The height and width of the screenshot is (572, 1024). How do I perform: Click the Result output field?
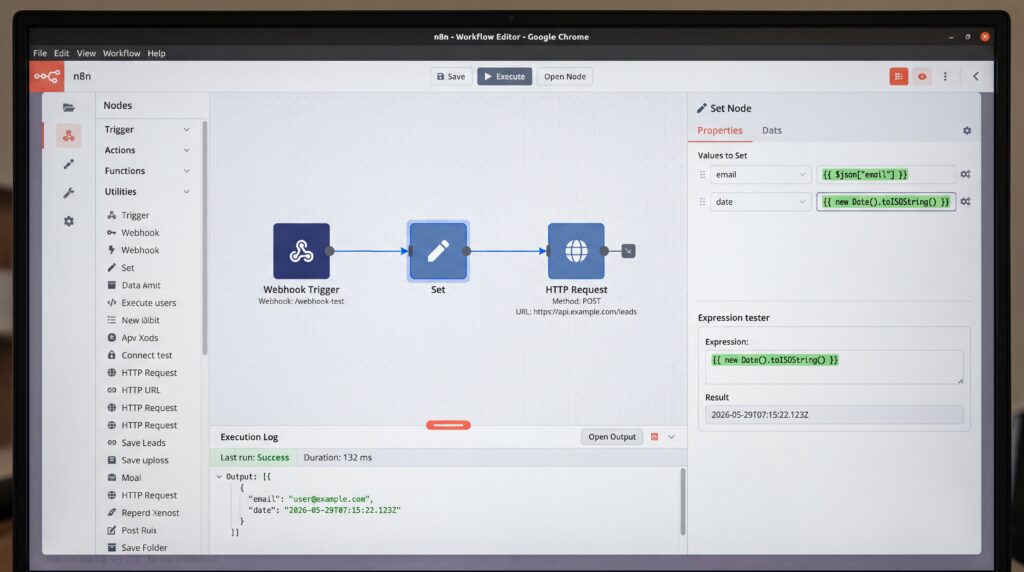(834, 415)
